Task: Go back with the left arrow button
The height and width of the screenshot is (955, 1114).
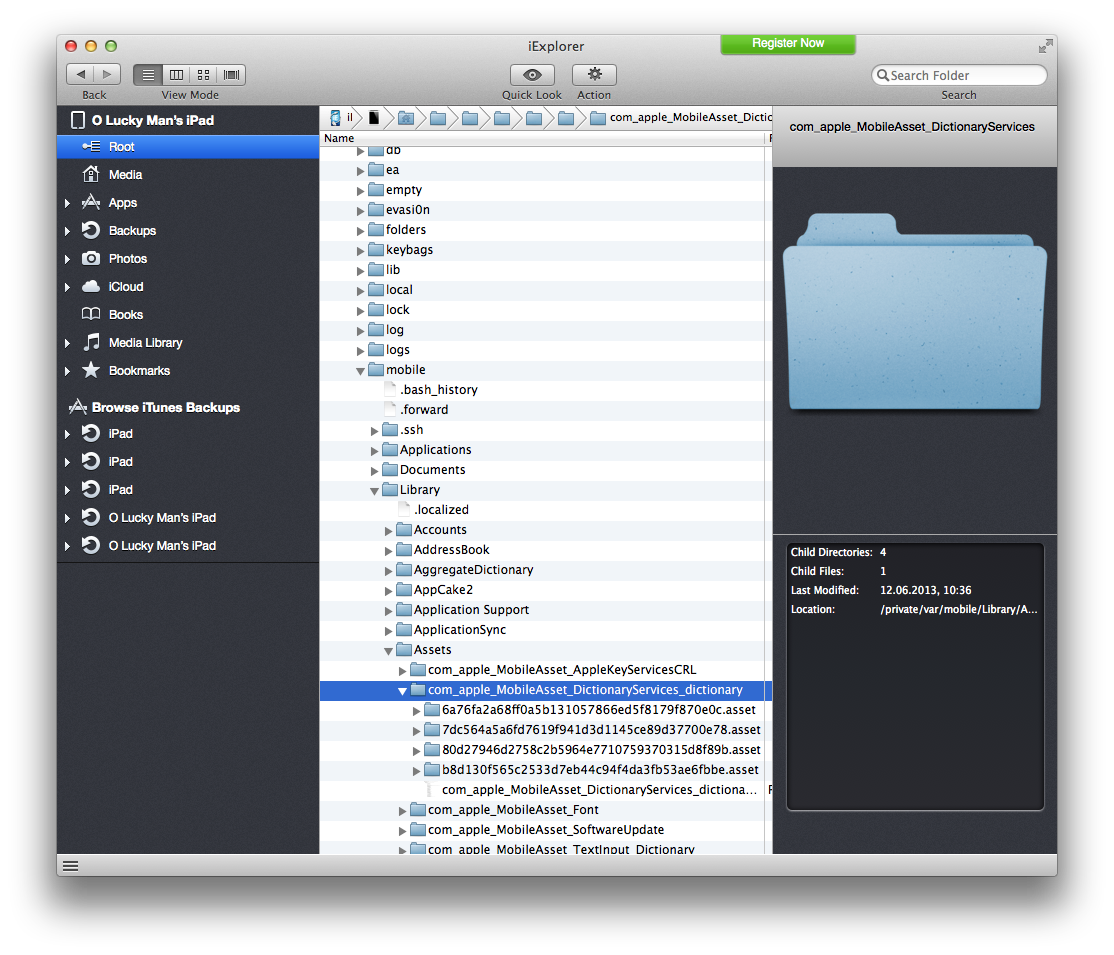Action: pos(80,75)
